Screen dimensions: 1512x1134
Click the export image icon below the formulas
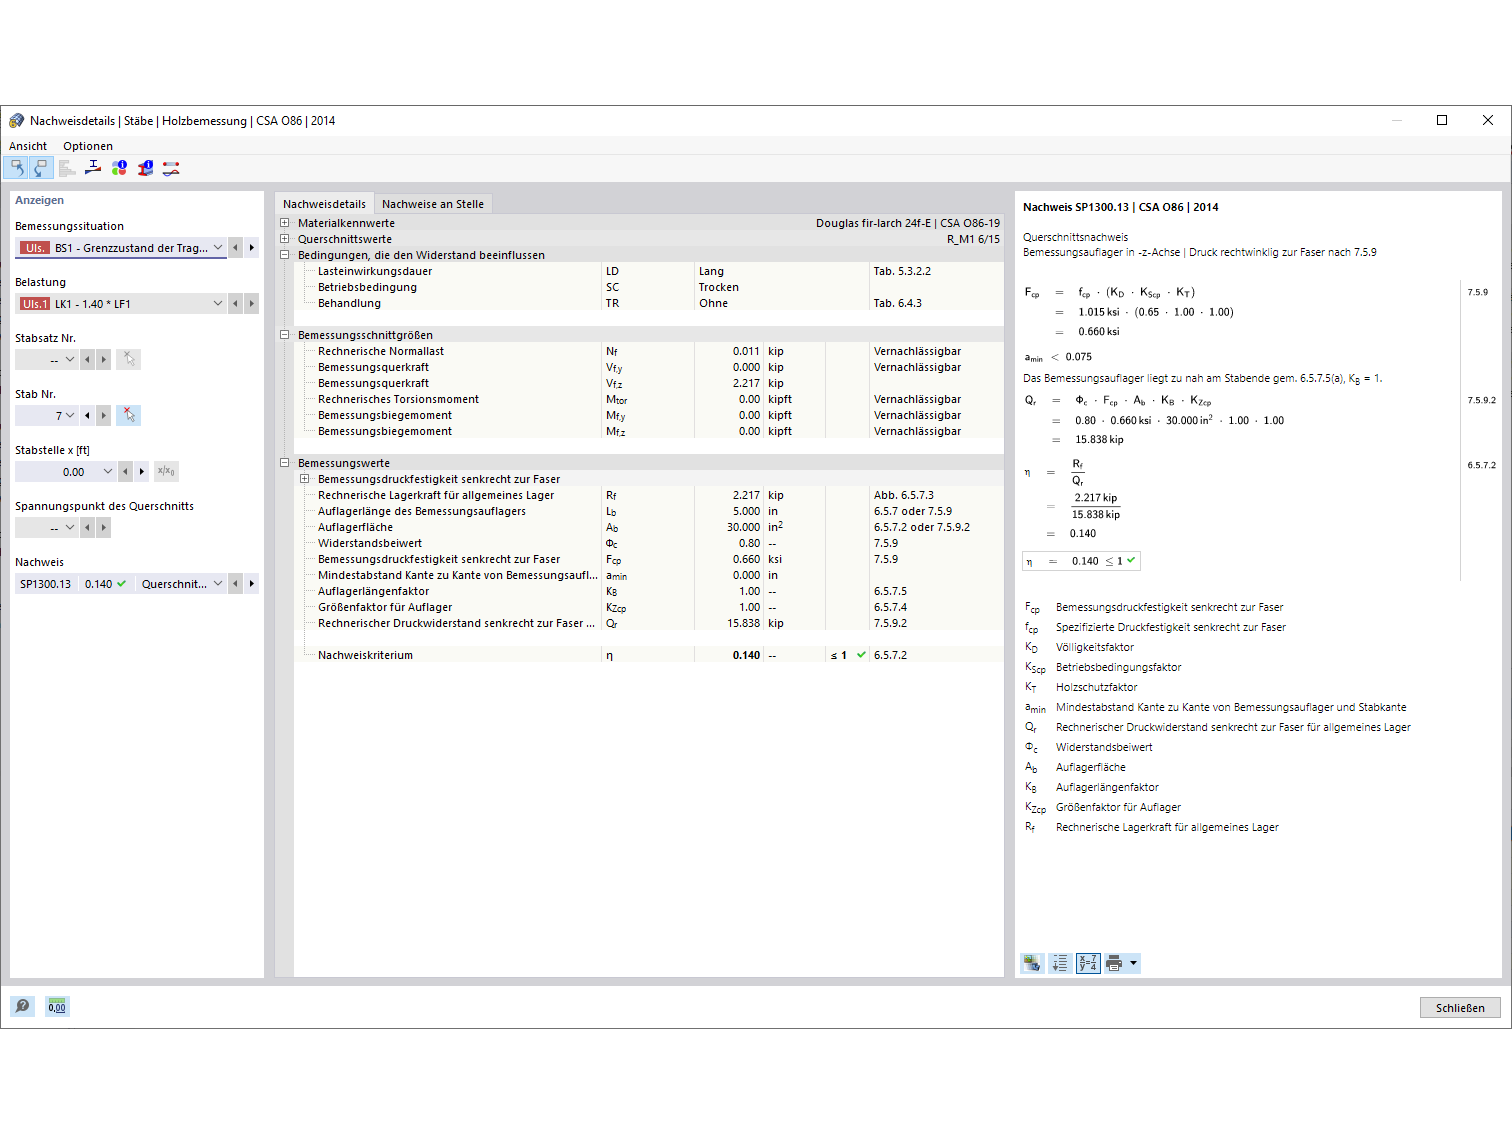1032,963
